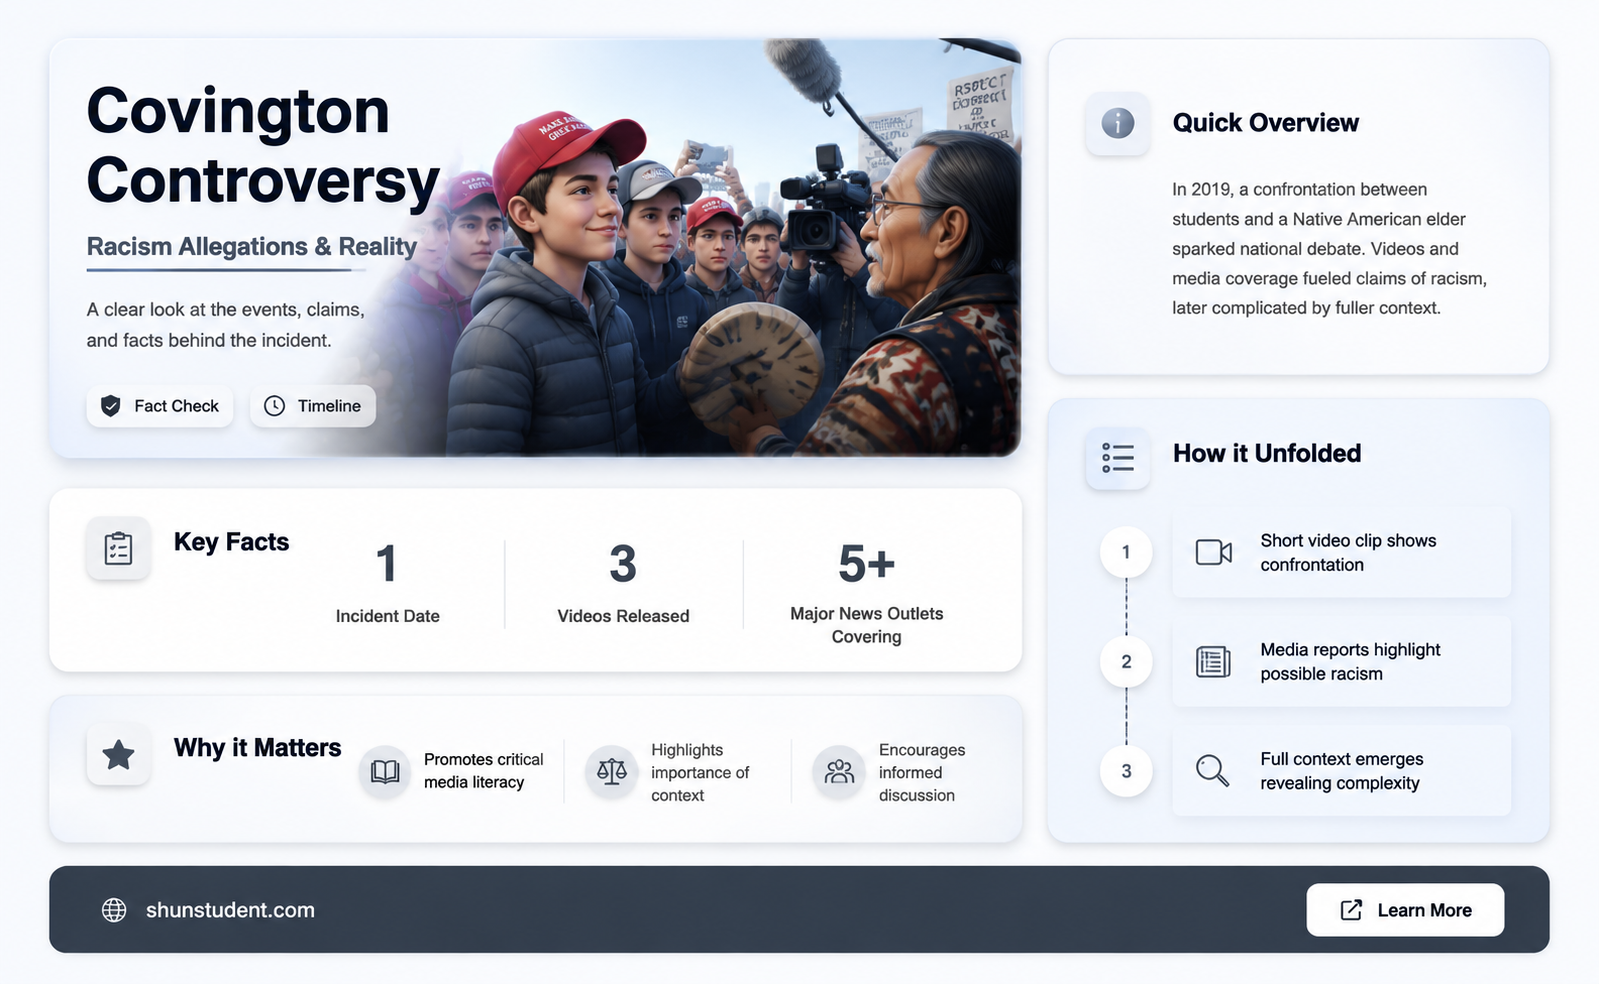This screenshot has height=984, width=1599.
Task: Click the 'Major News Outlets Covering' label
Action: coord(867,625)
